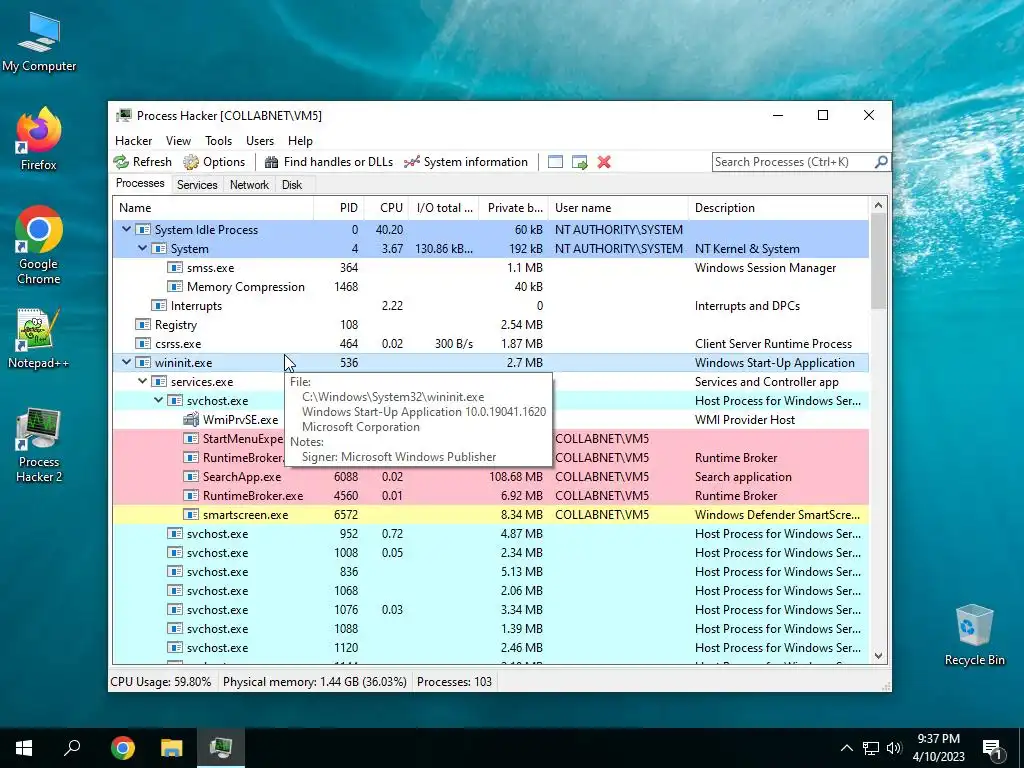
Task: Open the Recycle Bin
Action: [974, 635]
